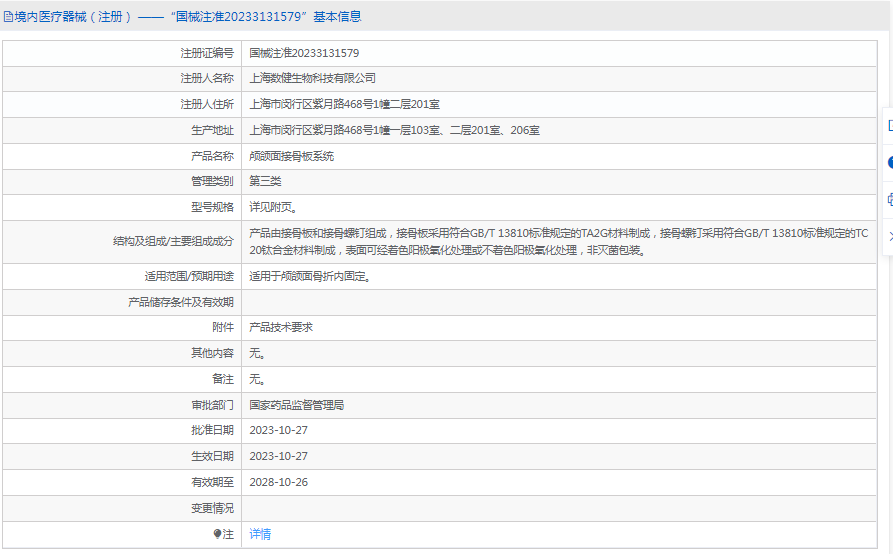Click model spec value 详见附页。

(273, 207)
